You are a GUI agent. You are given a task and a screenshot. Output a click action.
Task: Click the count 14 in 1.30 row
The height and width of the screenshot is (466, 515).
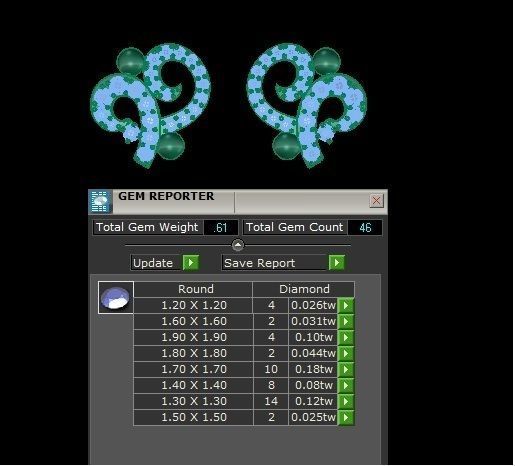tap(271, 401)
